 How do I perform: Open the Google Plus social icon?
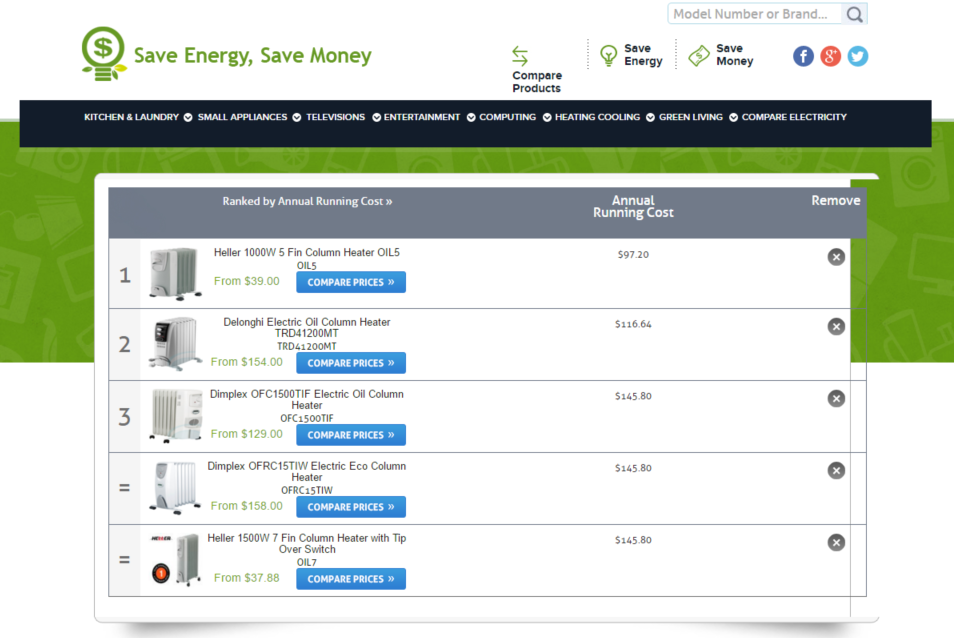(830, 56)
